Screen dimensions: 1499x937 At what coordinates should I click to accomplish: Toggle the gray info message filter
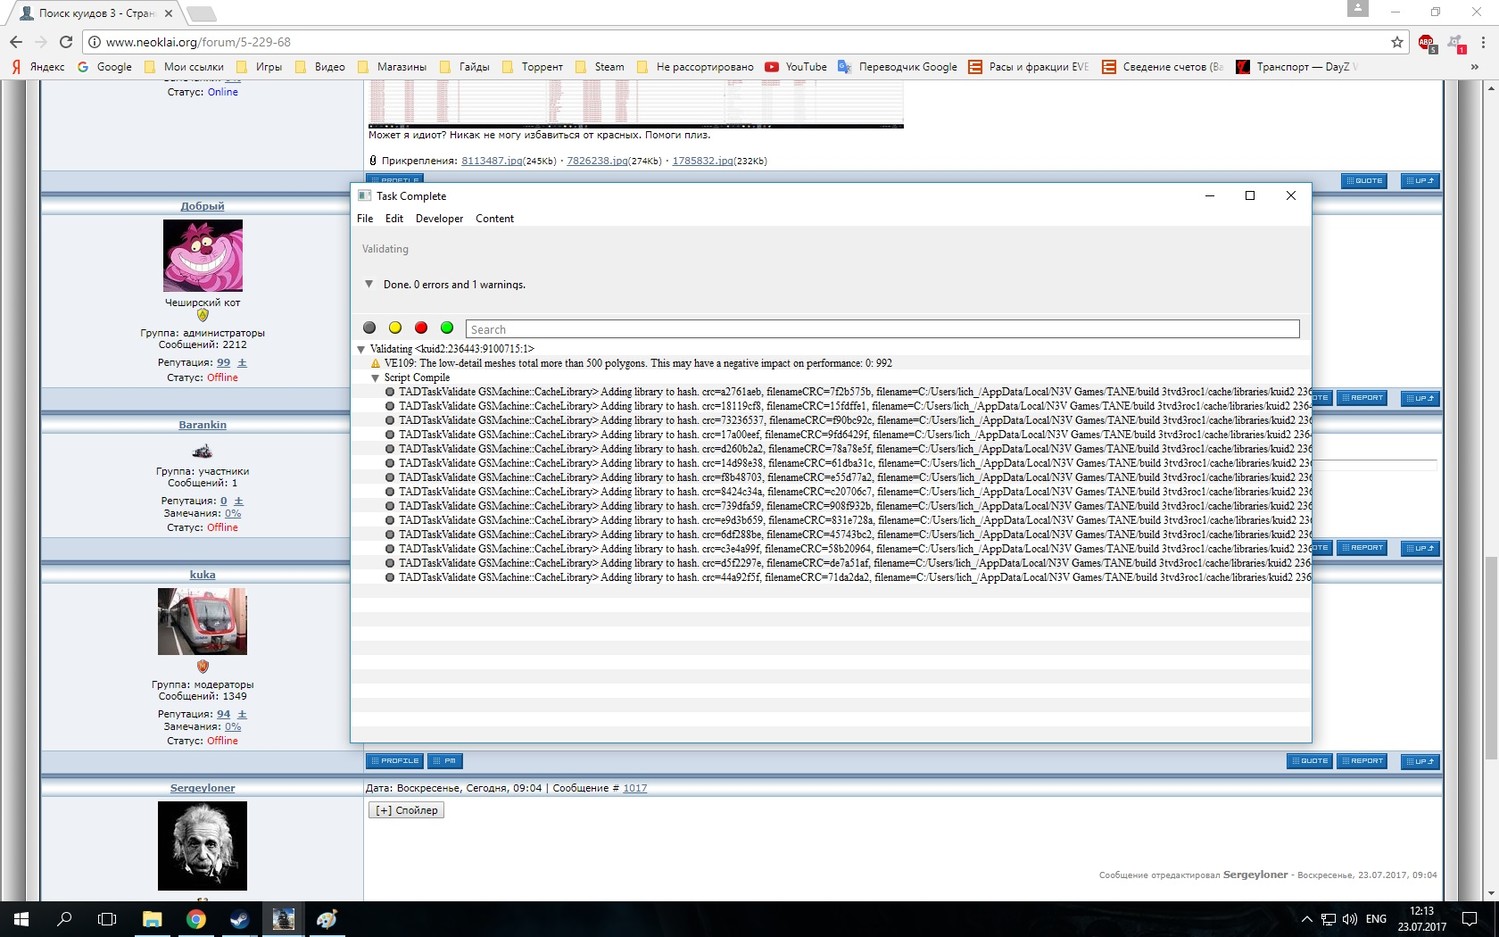coord(369,328)
